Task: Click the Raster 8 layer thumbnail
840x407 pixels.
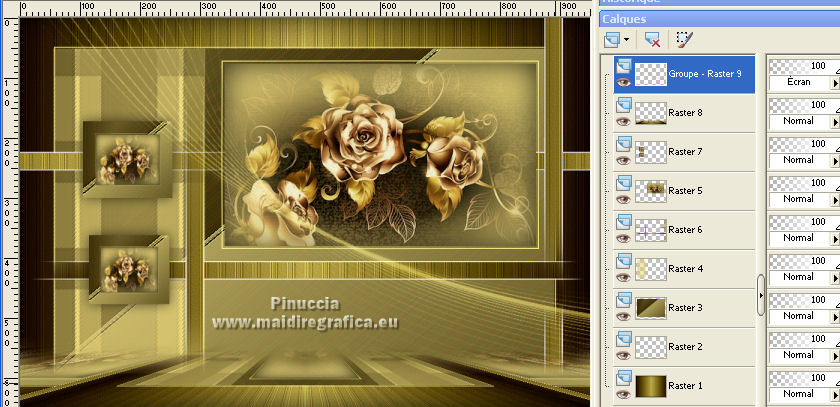Action: pyautogui.click(x=651, y=113)
